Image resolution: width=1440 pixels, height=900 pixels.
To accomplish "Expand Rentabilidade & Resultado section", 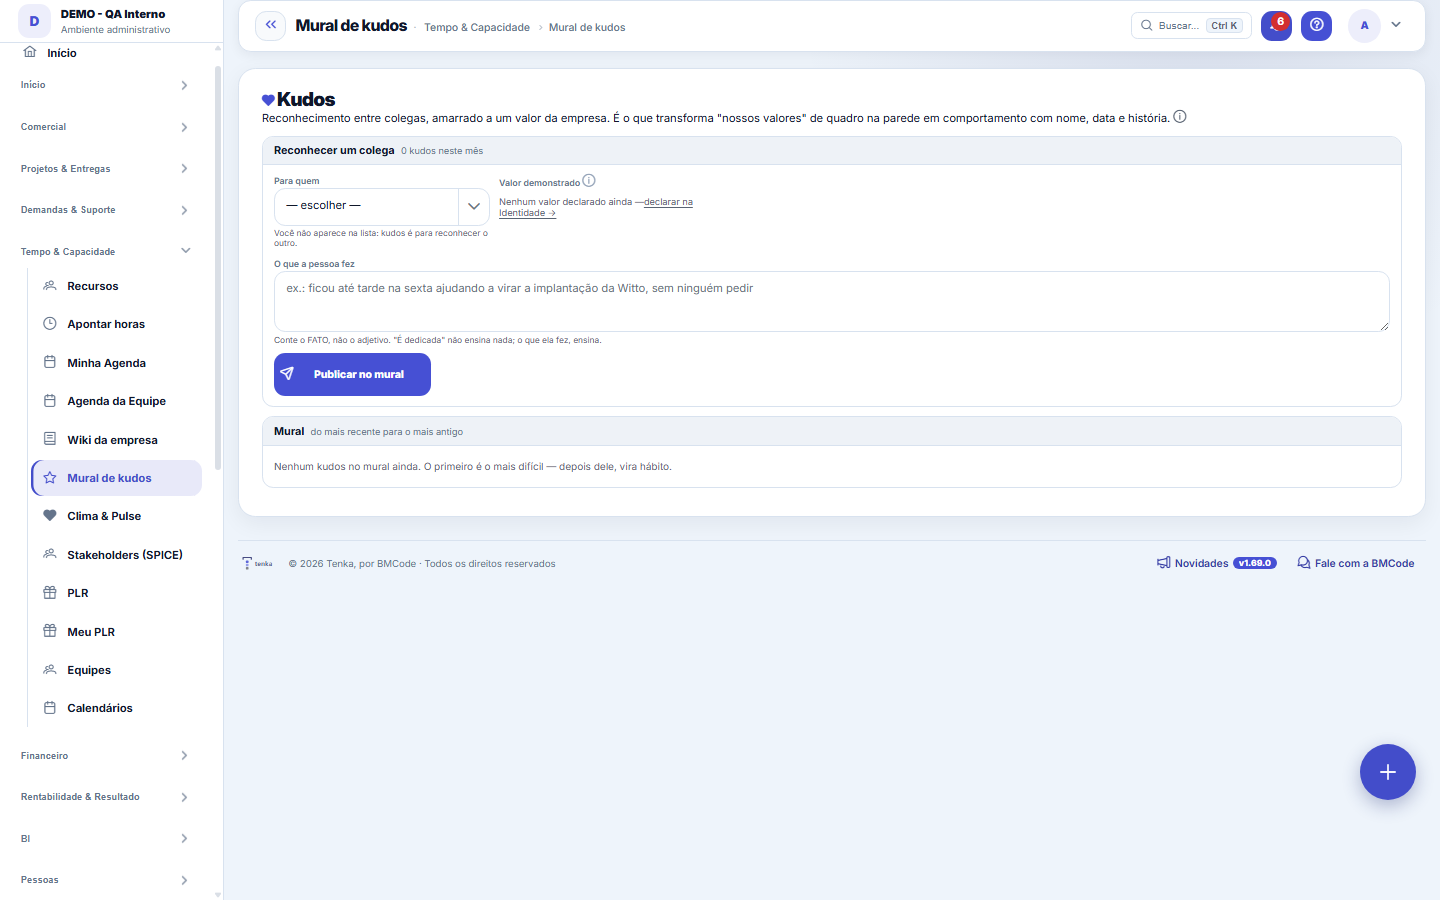I will pos(105,797).
